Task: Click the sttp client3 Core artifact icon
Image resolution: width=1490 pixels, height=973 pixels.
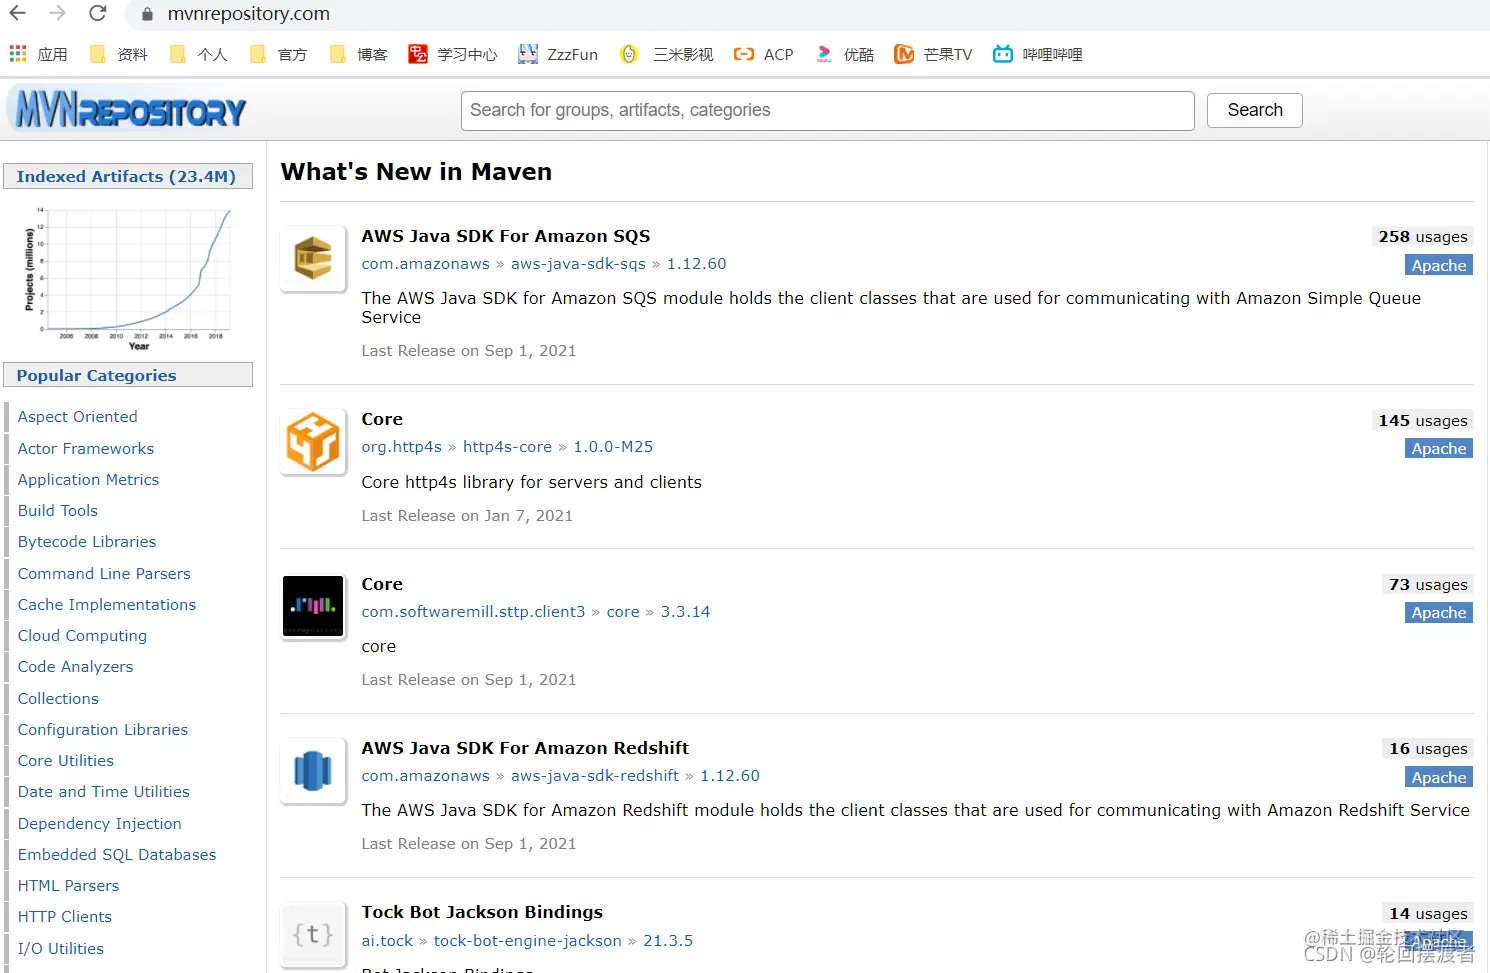Action: pos(313,606)
